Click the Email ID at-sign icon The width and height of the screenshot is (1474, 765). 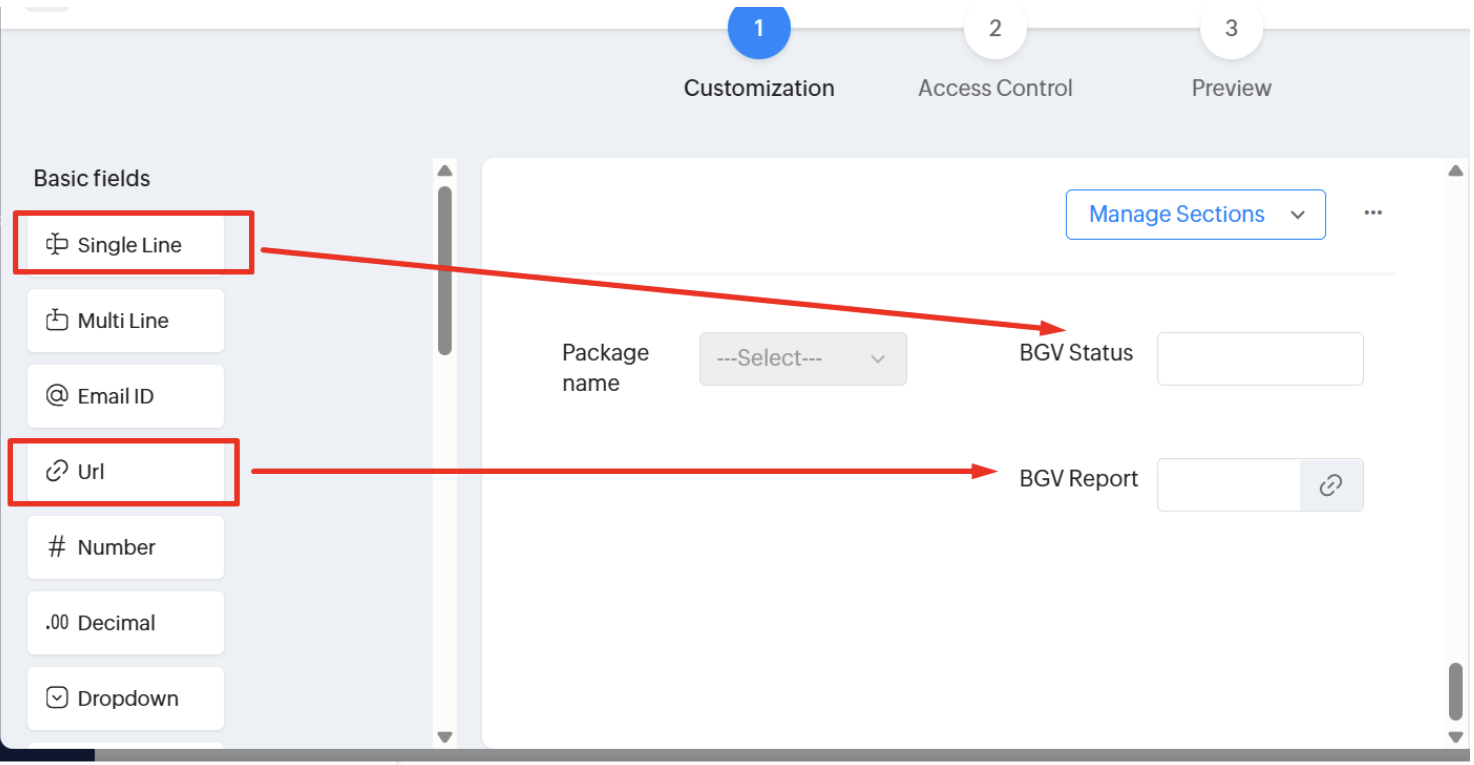(x=57, y=396)
